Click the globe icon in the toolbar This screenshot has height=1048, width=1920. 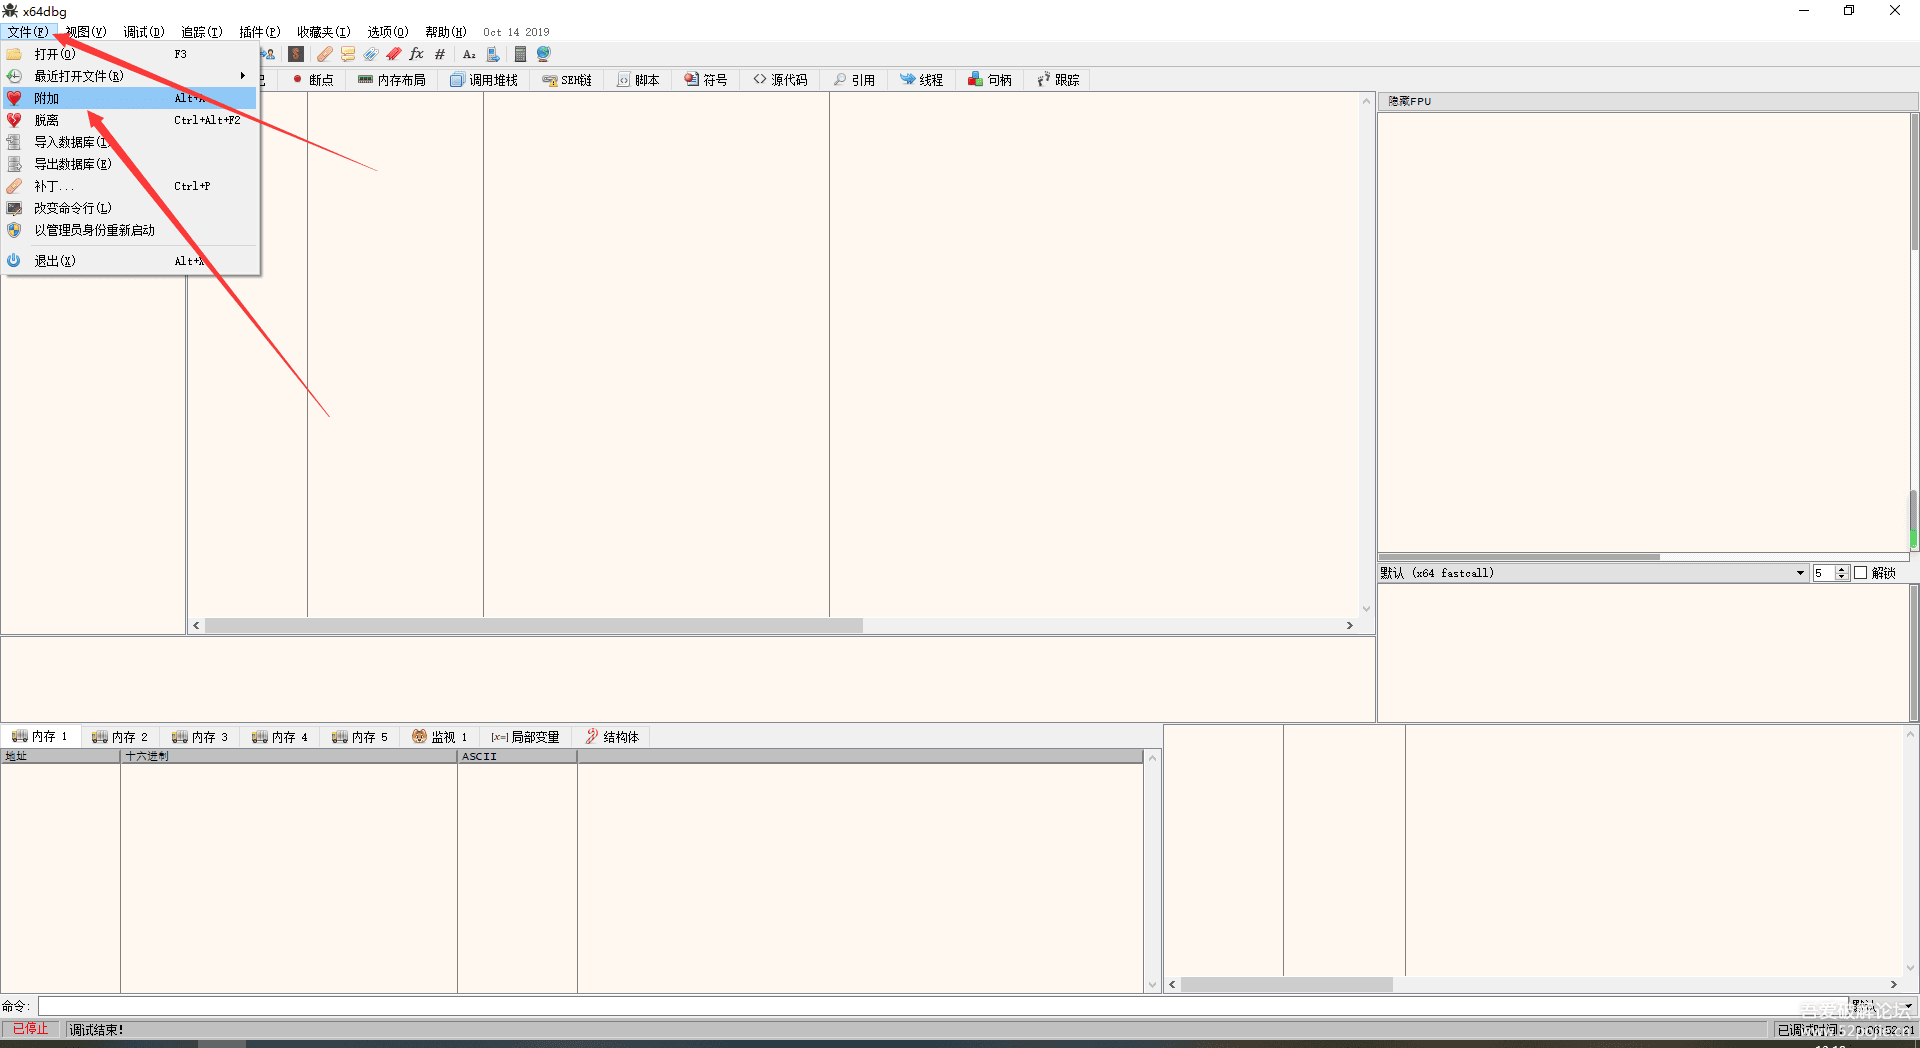point(543,54)
